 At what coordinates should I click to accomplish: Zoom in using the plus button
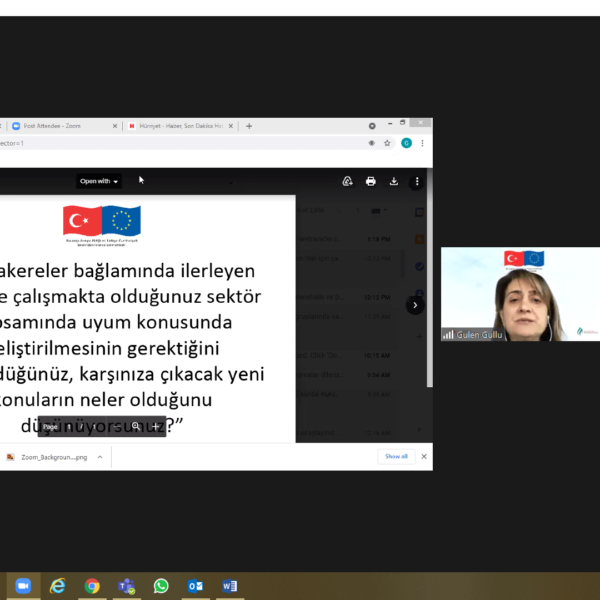click(x=155, y=426)
